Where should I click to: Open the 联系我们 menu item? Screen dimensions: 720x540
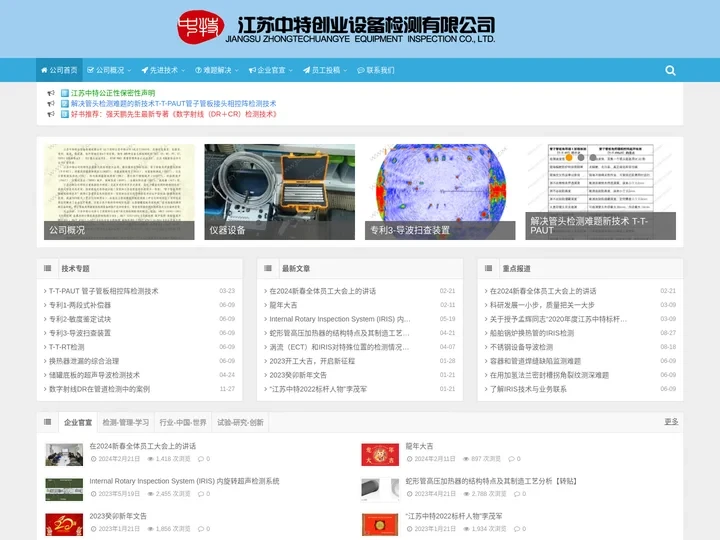376,70
